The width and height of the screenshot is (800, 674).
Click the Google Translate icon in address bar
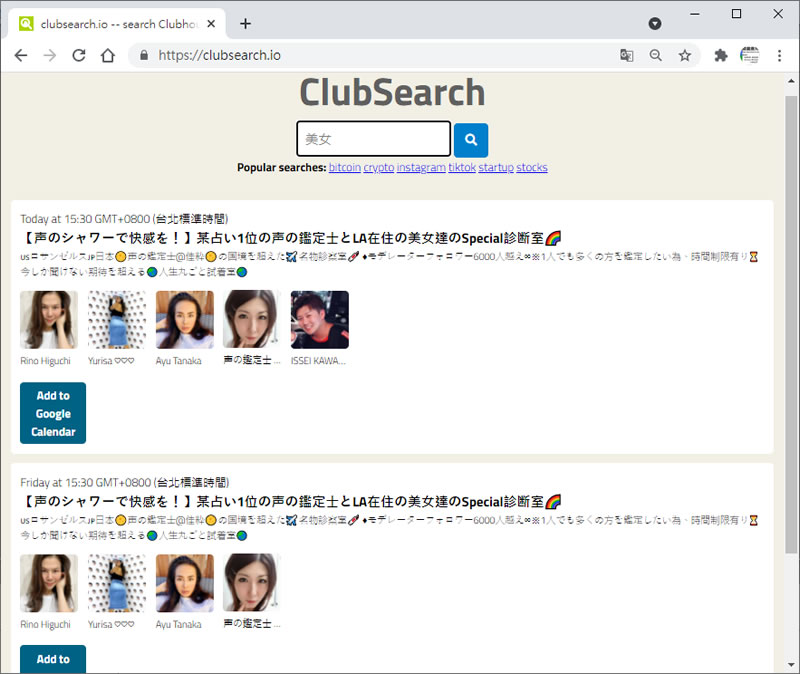[x=627, y=56]
